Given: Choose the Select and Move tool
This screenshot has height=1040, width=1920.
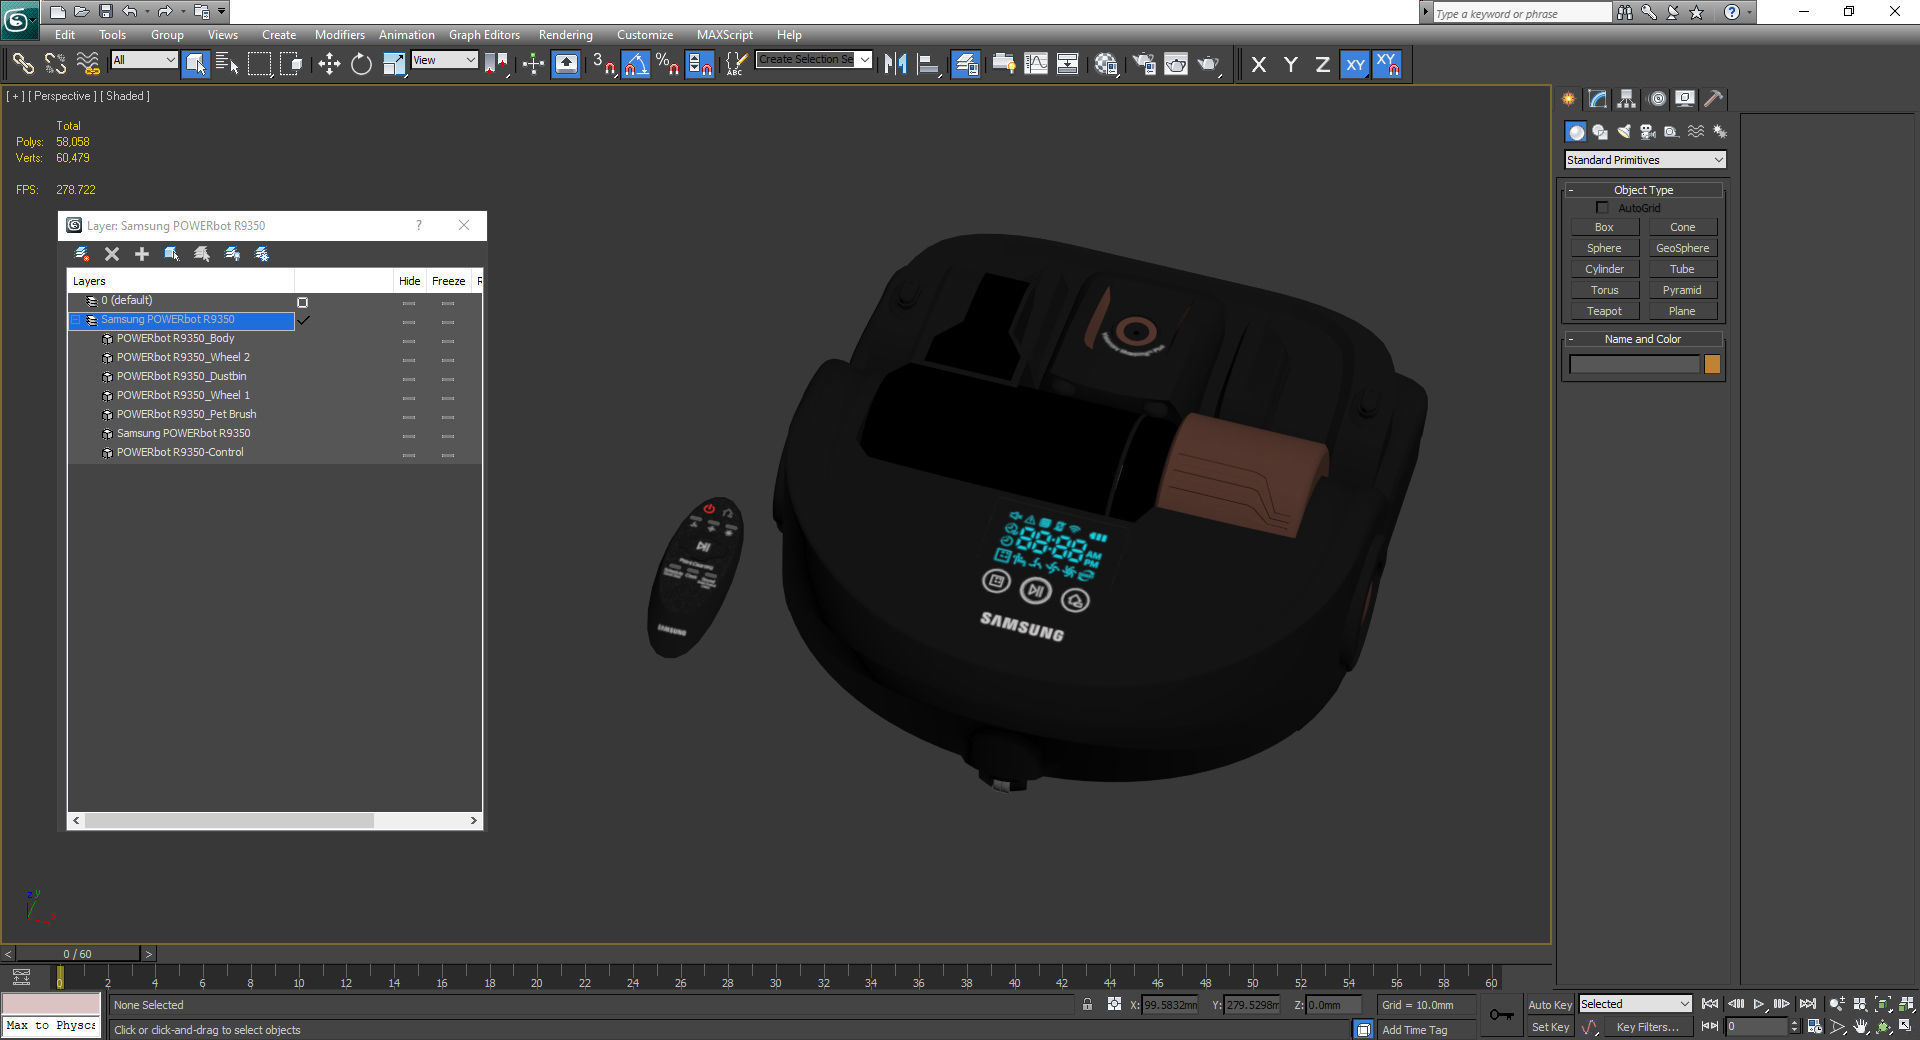Looking at the screenshot, I should coord(329,64).
